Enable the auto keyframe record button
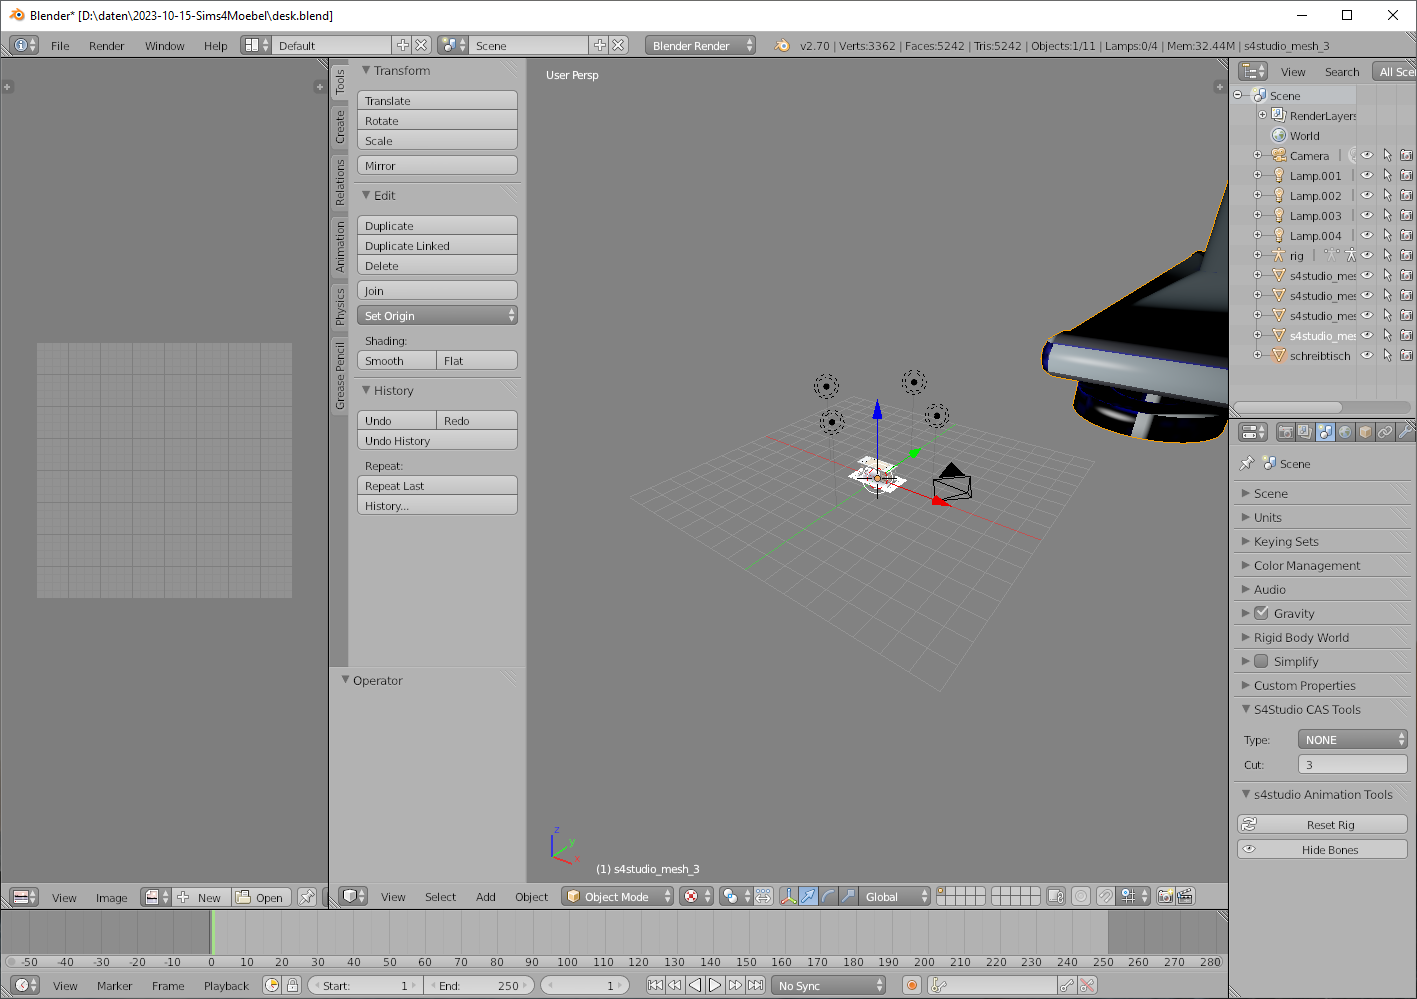This screenshot has height=999, width=1417. pyautogui.click(x=911, y=985)
